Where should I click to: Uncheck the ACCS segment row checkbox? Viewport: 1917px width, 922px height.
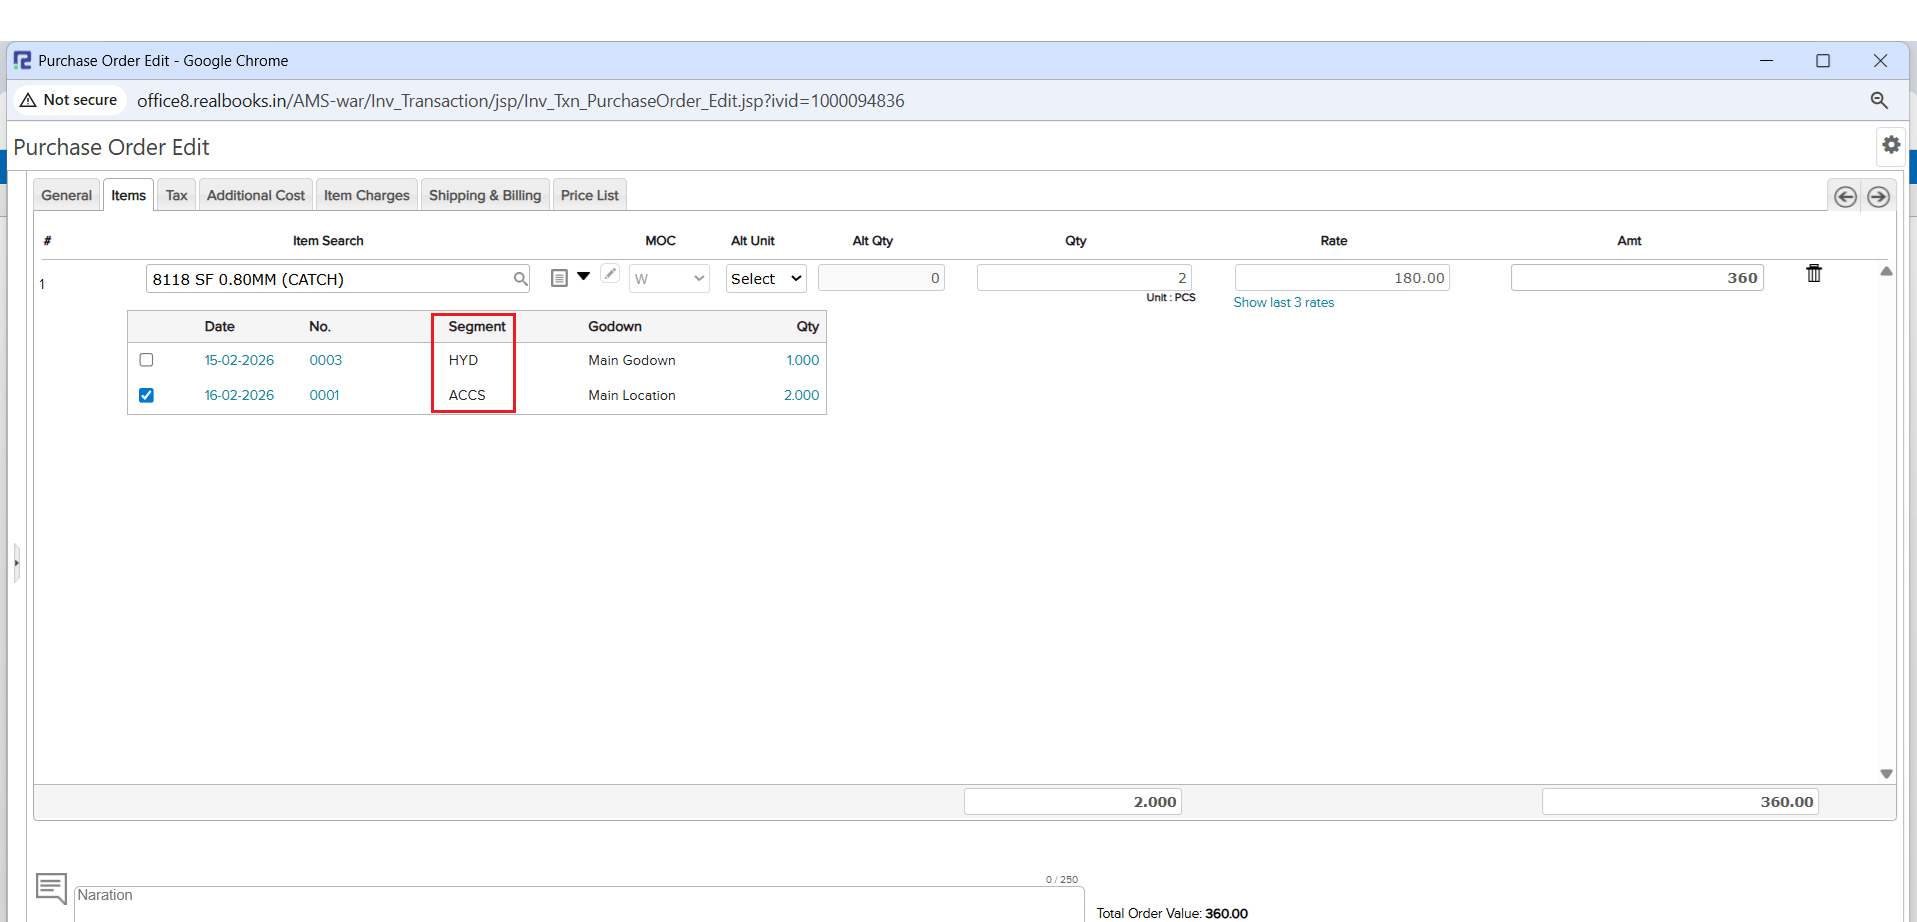click(x=146, y=395)
